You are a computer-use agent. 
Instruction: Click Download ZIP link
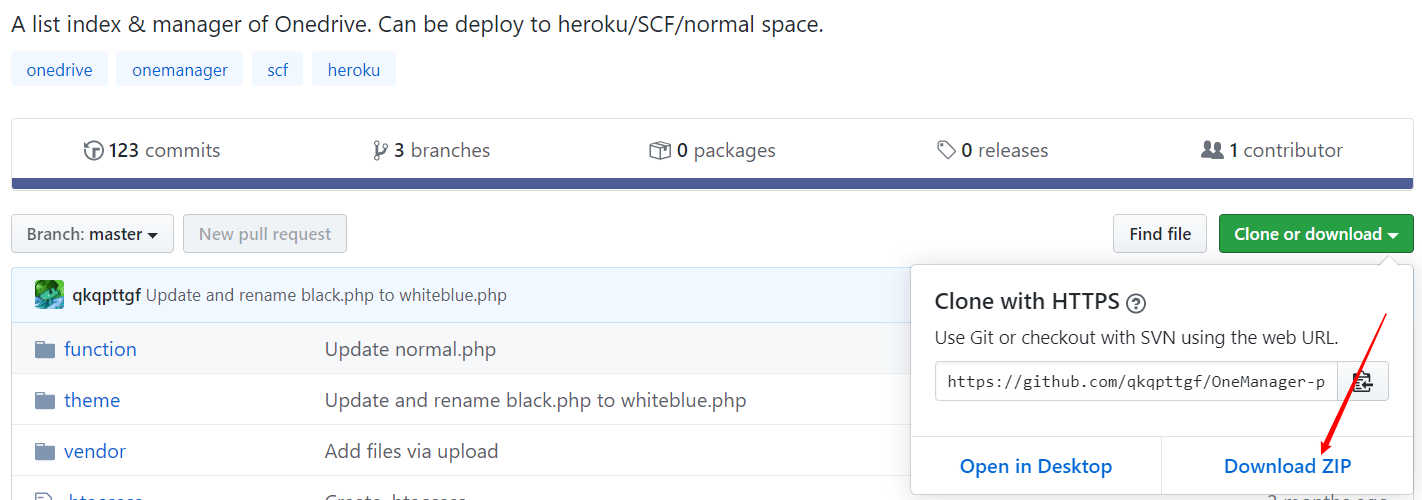tap(1287, 466)
